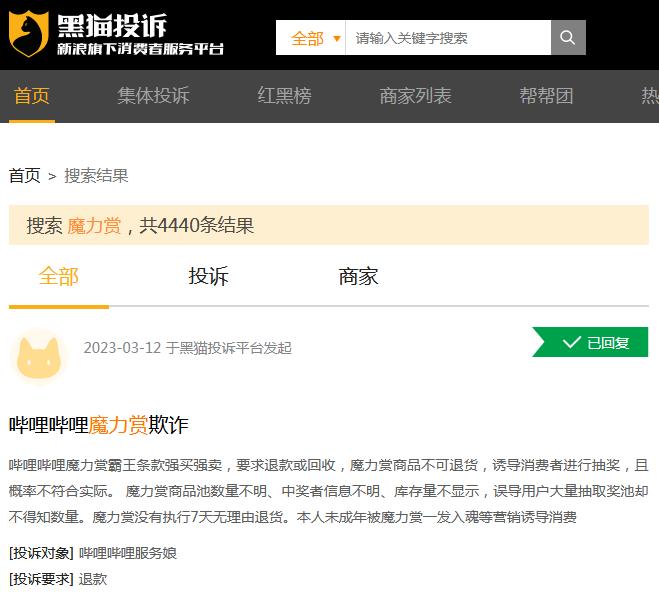Open the 红黑榜 navigation item
Viewport: 659px width, 597px height.
click(285, 96)
